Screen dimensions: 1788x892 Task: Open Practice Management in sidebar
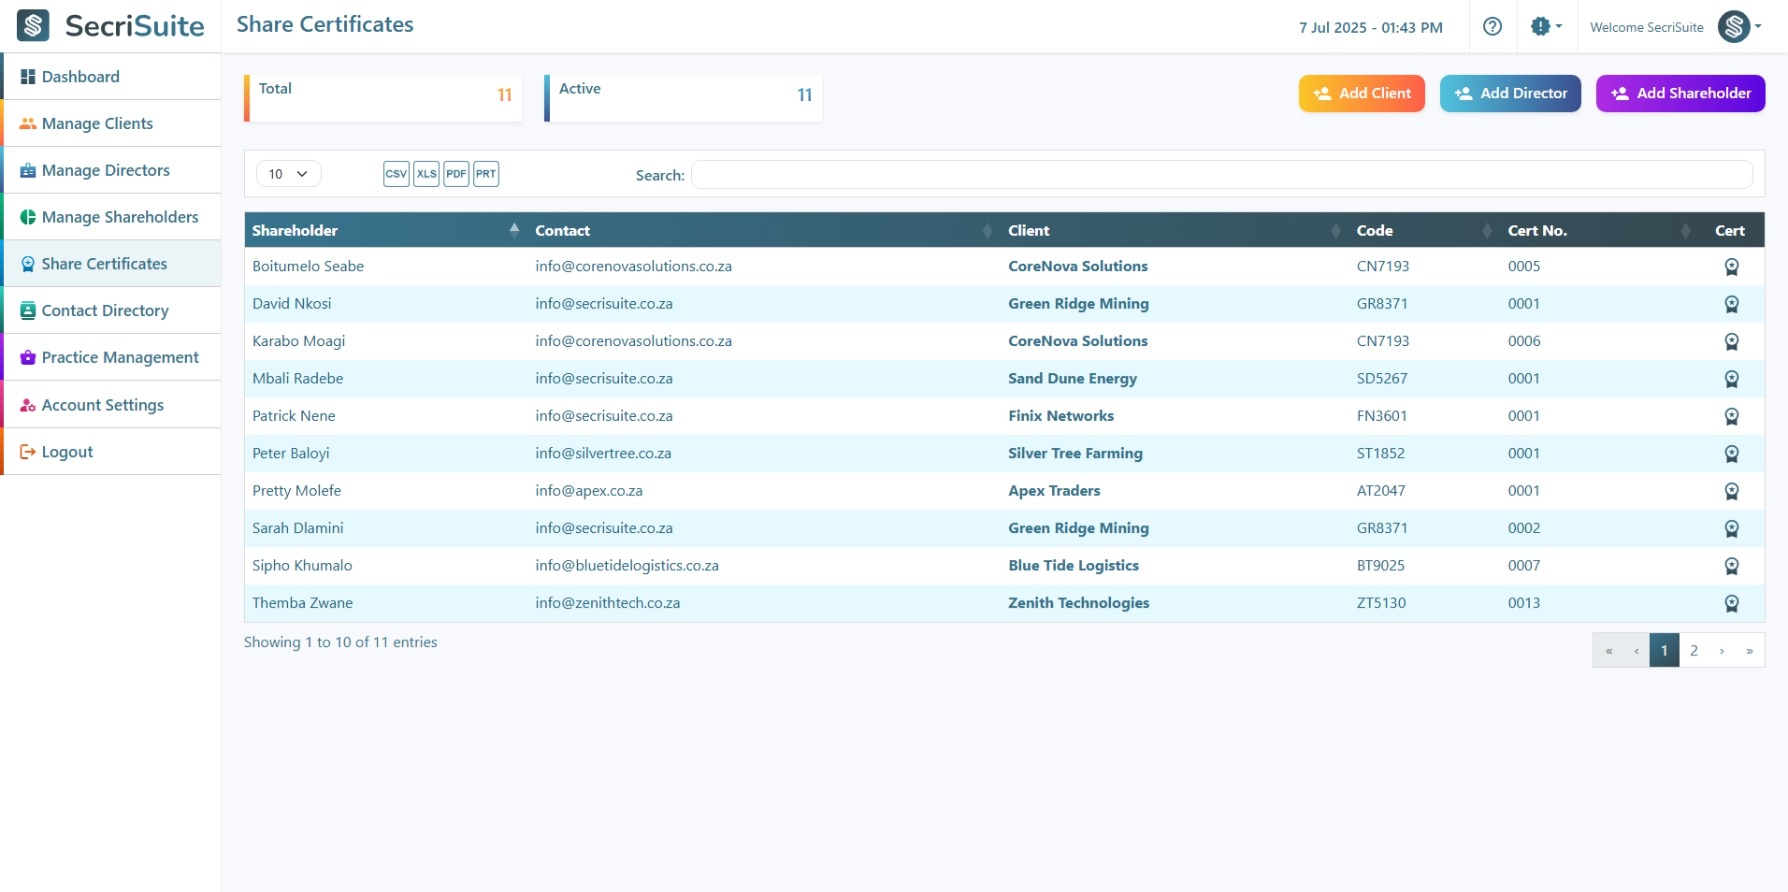click(x=111, y=358)
